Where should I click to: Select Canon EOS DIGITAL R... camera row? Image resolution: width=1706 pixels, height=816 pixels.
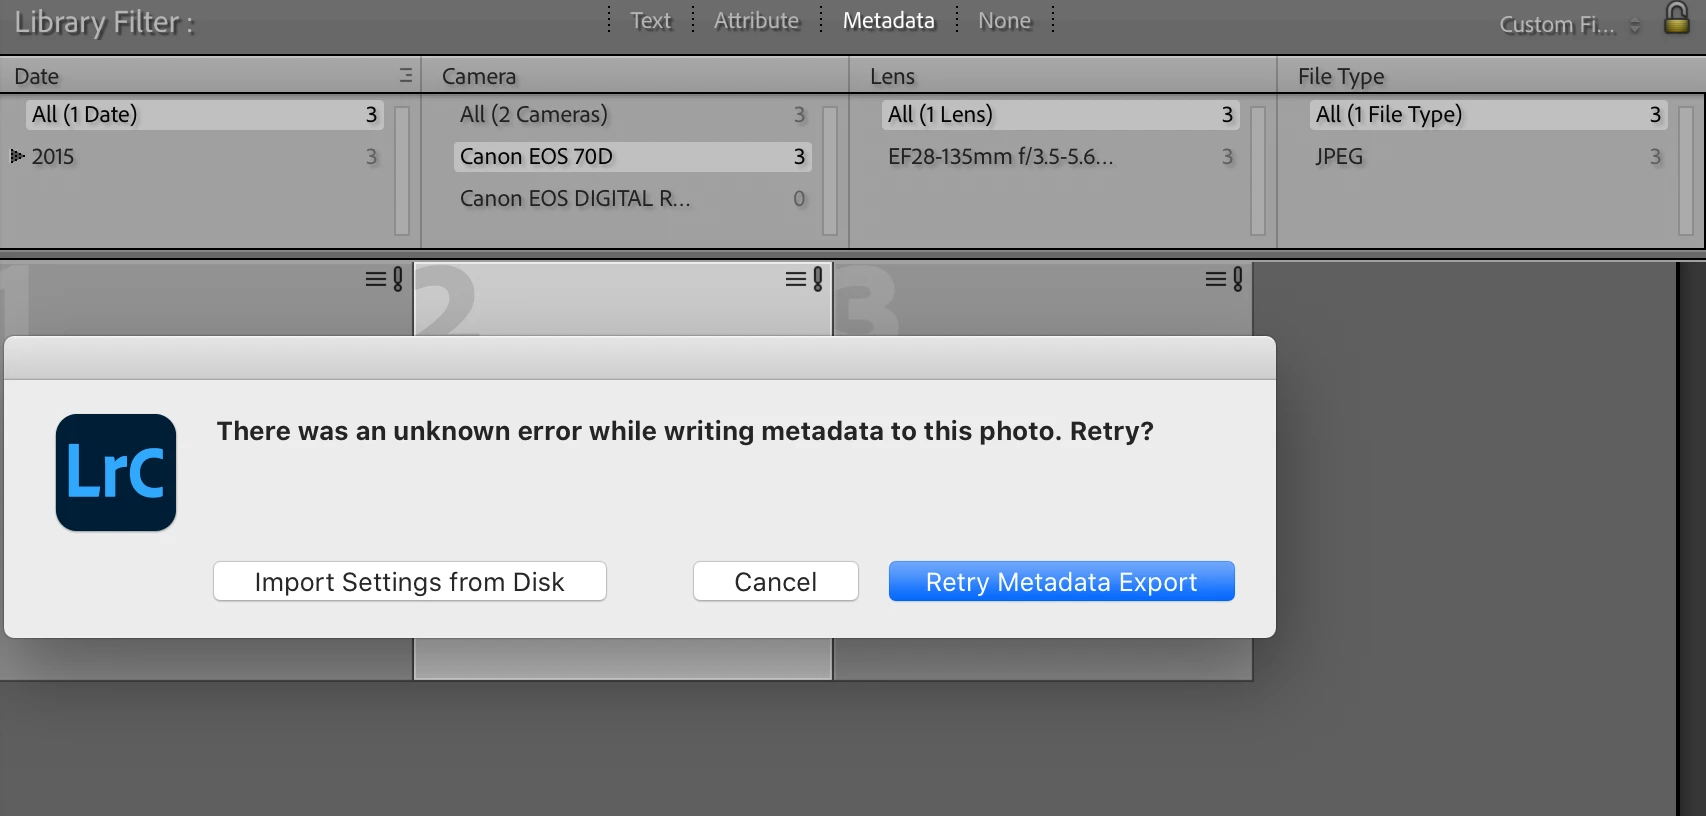(632, 198)
